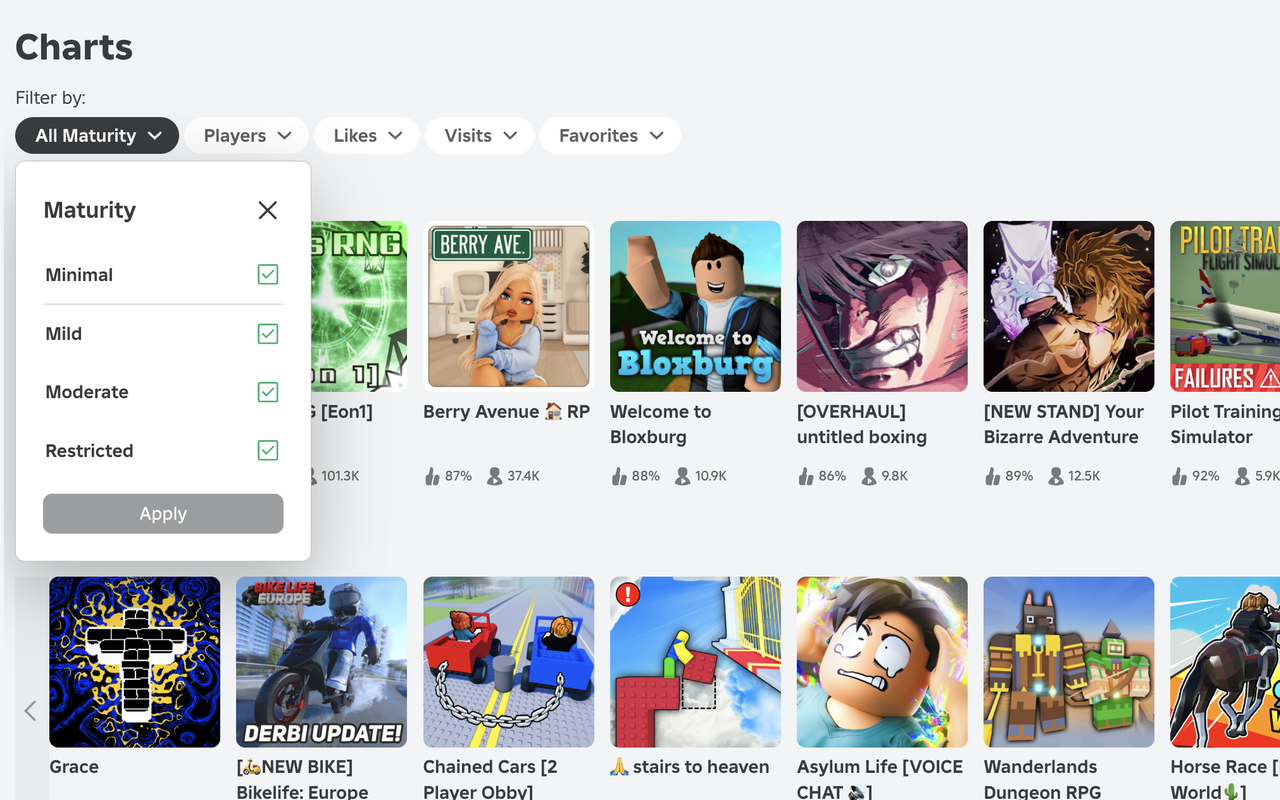
Task: Open the All Maturity dropdown
Action: click(97, 136)
